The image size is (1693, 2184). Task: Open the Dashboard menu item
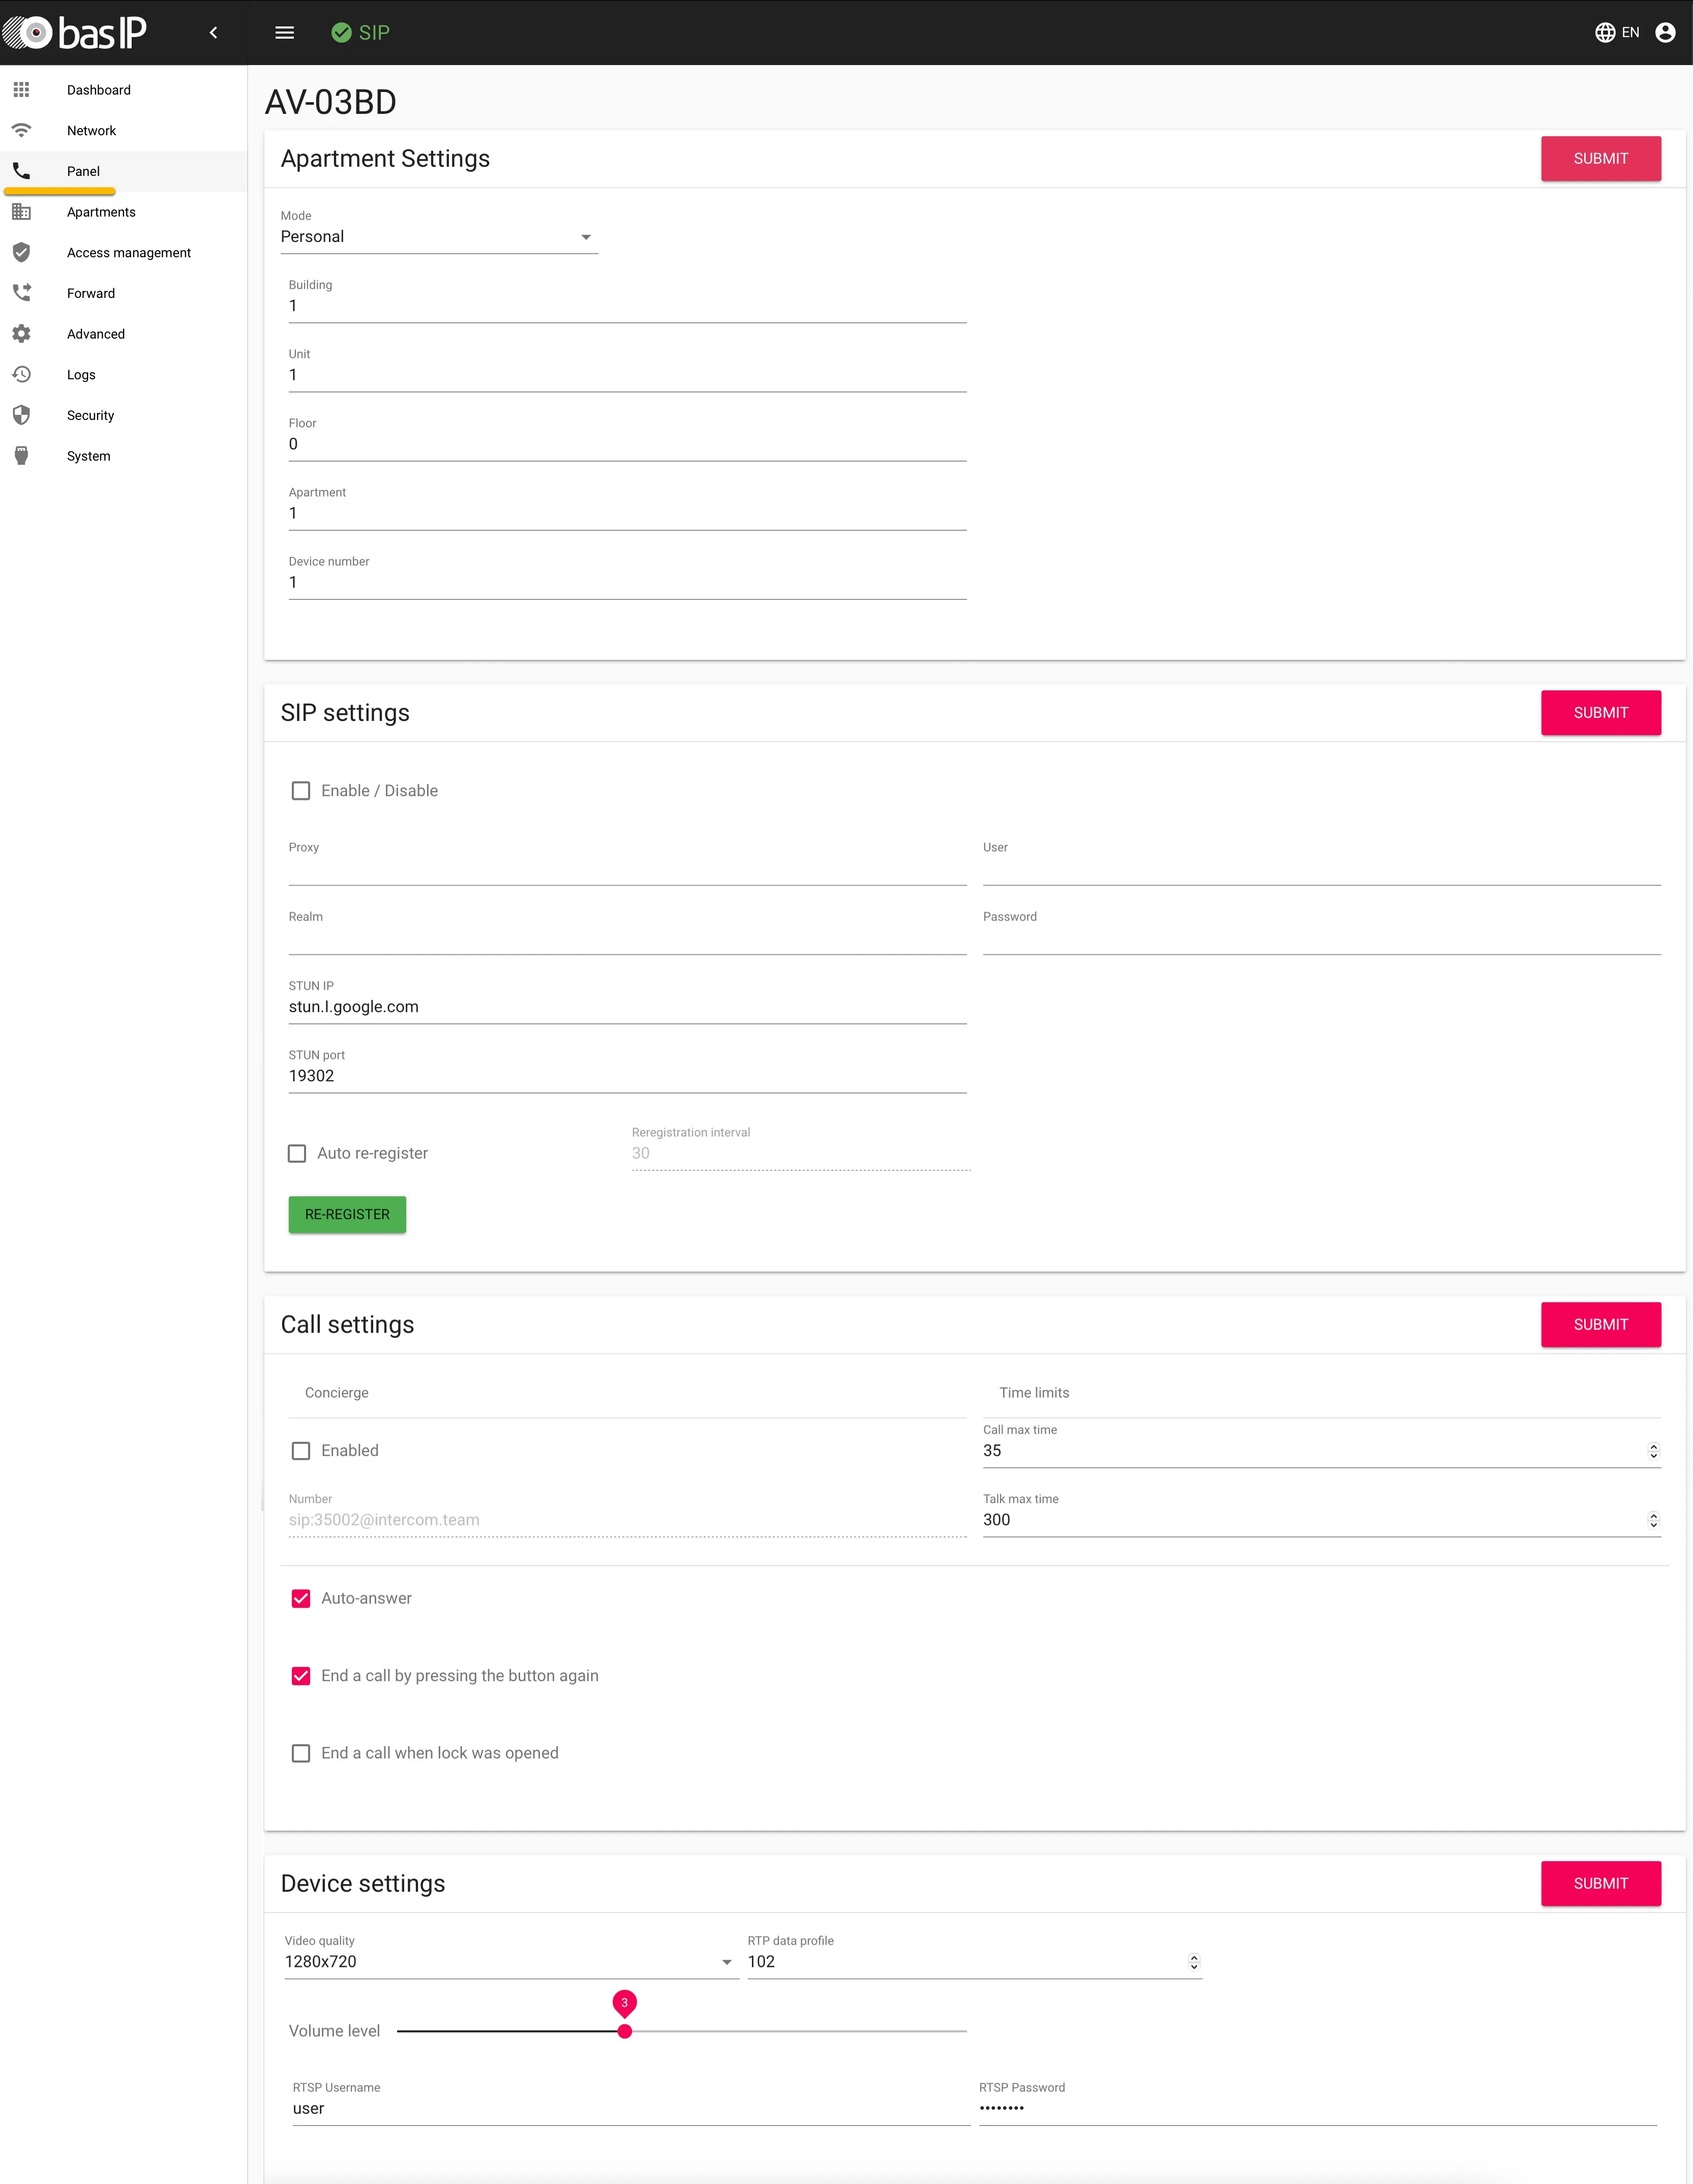[123, 90]
